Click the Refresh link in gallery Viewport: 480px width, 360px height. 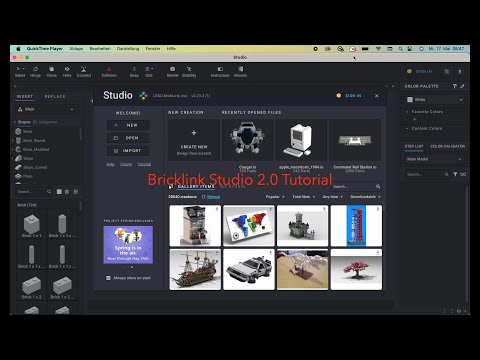tap(213, 197)
